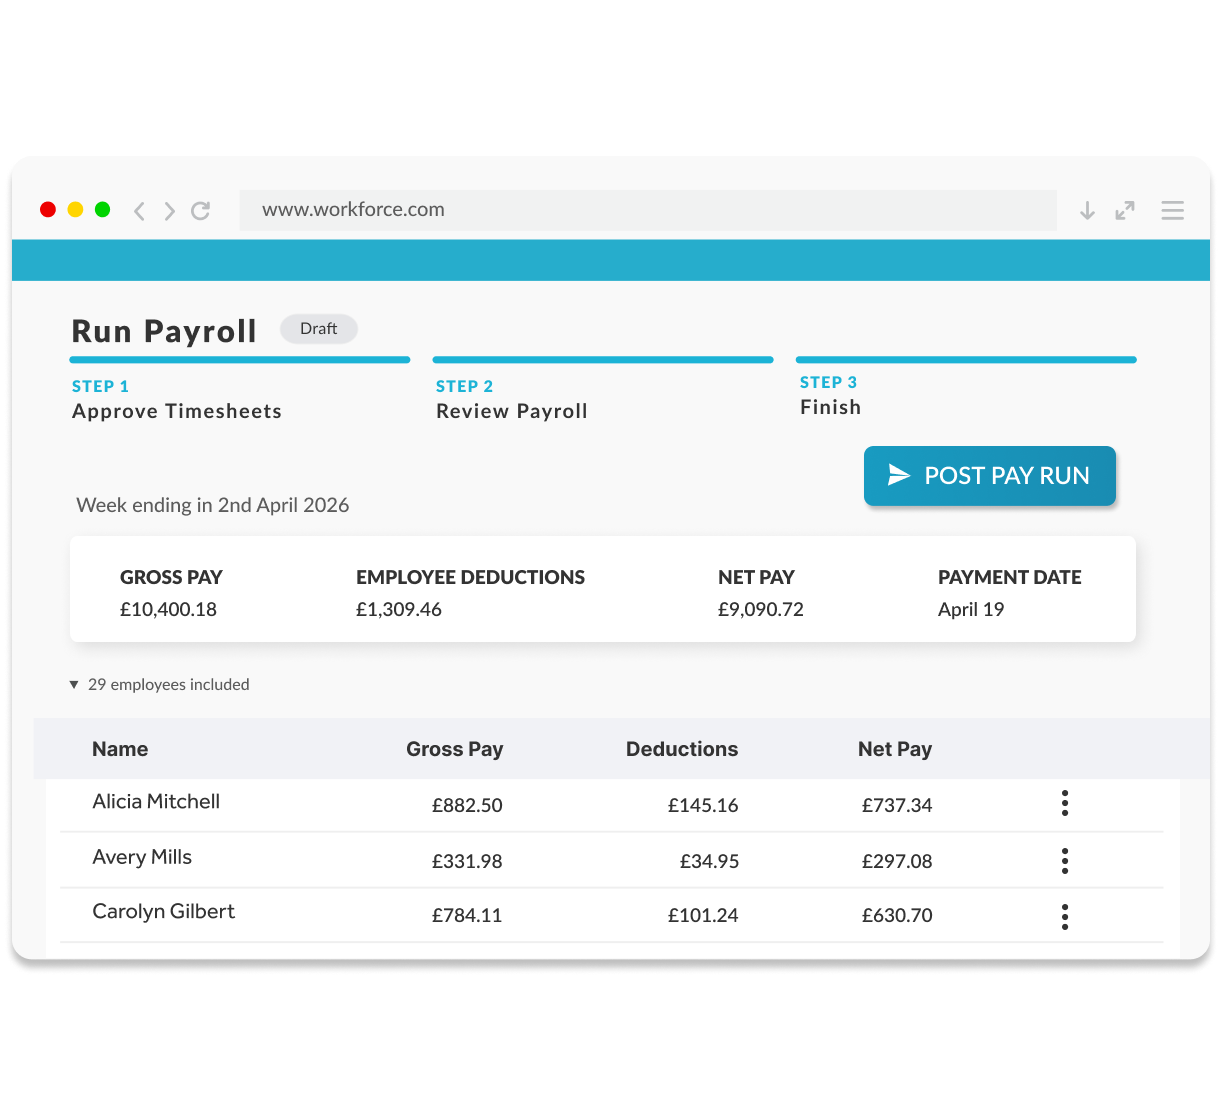Click the browser forward arrow
Viewport: 1224px width, 1116px height.
point(170,211)
